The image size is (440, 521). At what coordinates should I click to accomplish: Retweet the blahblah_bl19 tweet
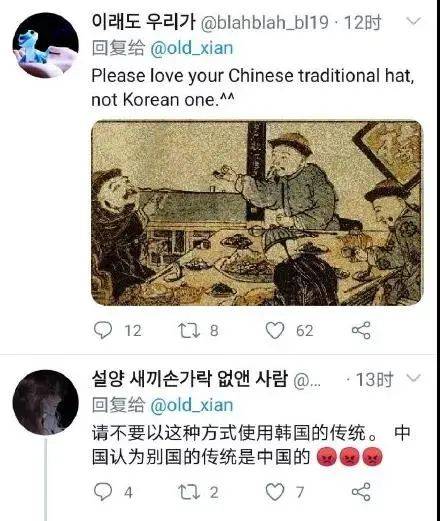click(189, 330)
